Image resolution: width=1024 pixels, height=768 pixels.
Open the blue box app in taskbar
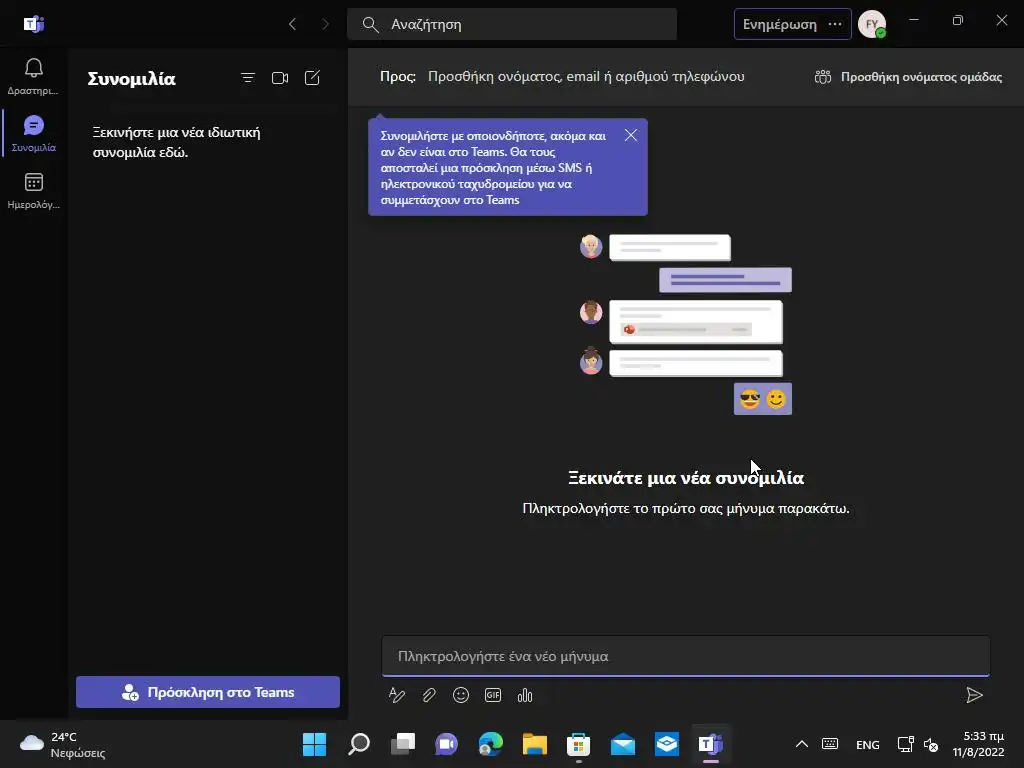(667, 744)
